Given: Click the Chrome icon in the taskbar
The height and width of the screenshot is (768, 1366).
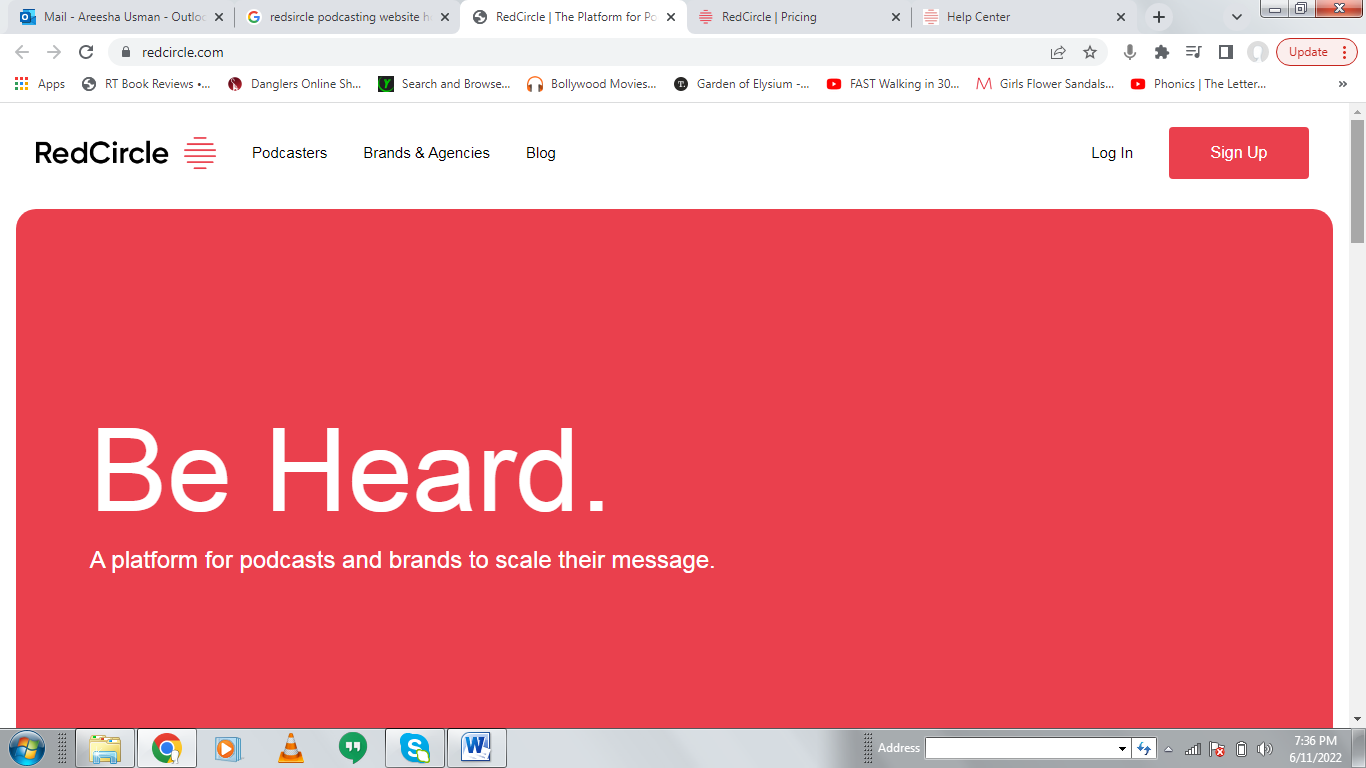Looking at the screenshot, I should coord(167,748).
